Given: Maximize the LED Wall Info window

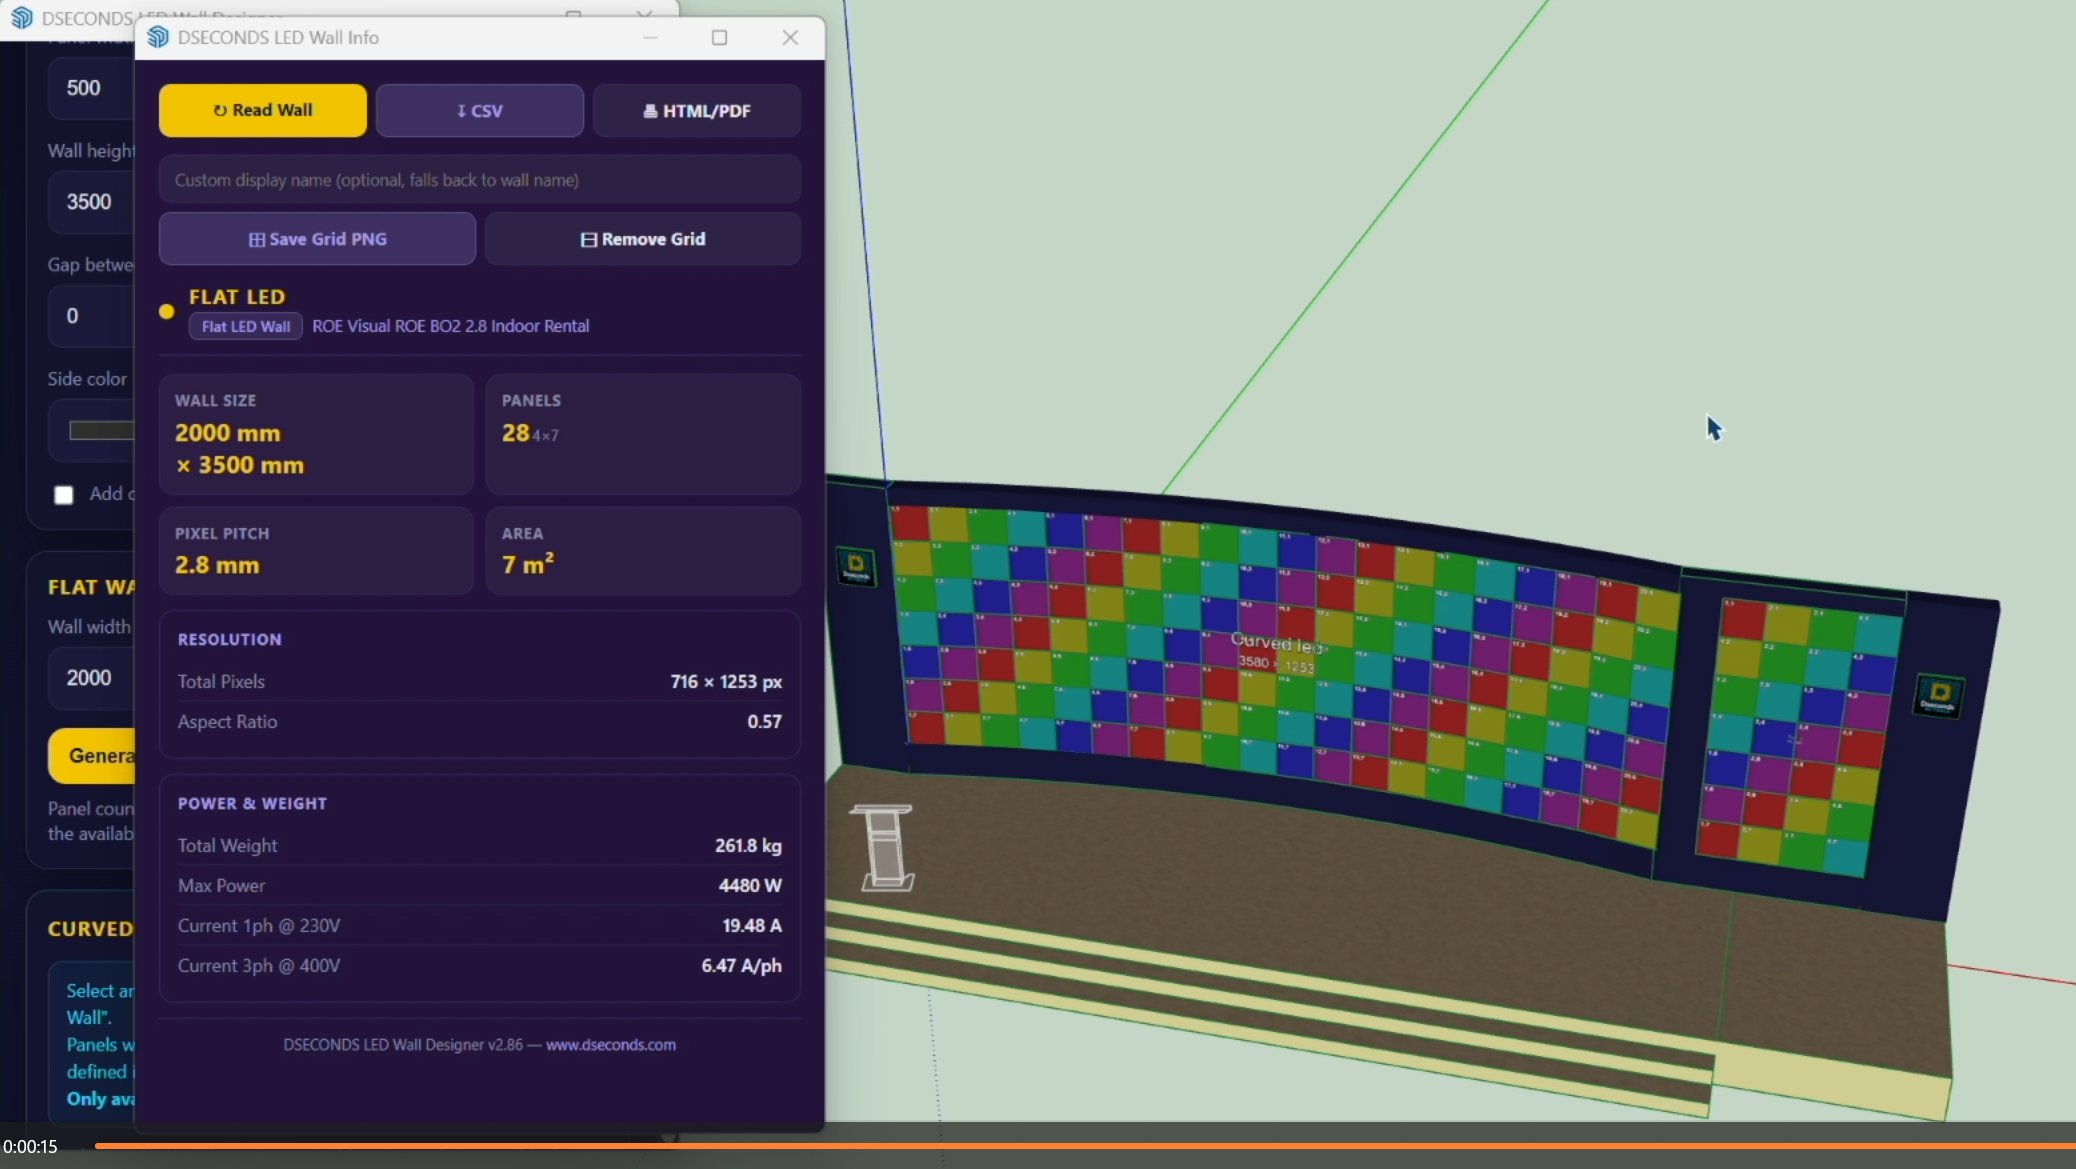Looking at the screenshot, I should (719, 37).
